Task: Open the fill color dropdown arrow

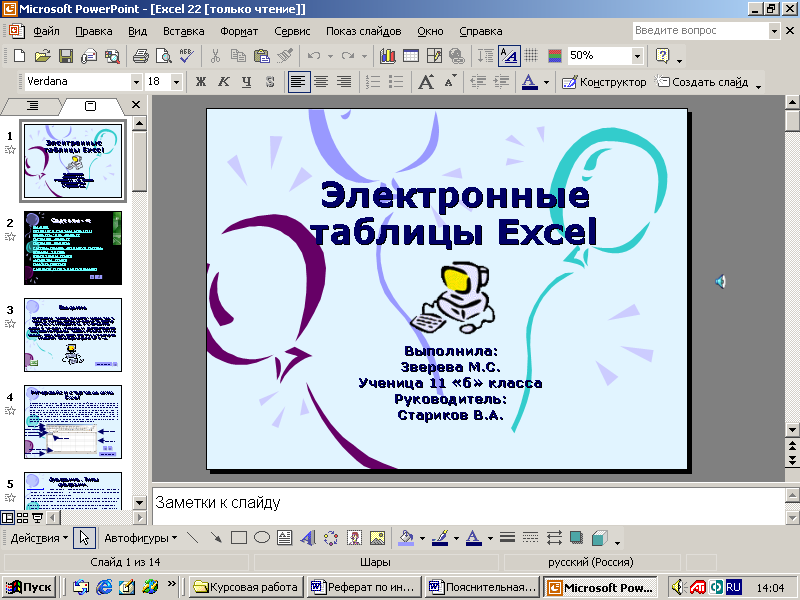Action: [422, 538]
